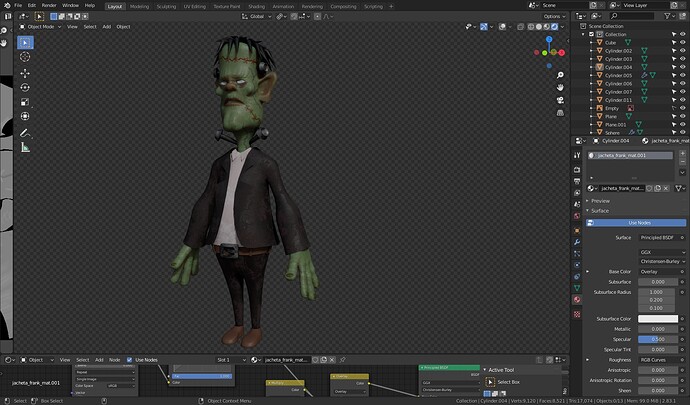Open the Modifiers wrench tab
This screenshot has height=405, width=690.
click(x=577, y=242)
